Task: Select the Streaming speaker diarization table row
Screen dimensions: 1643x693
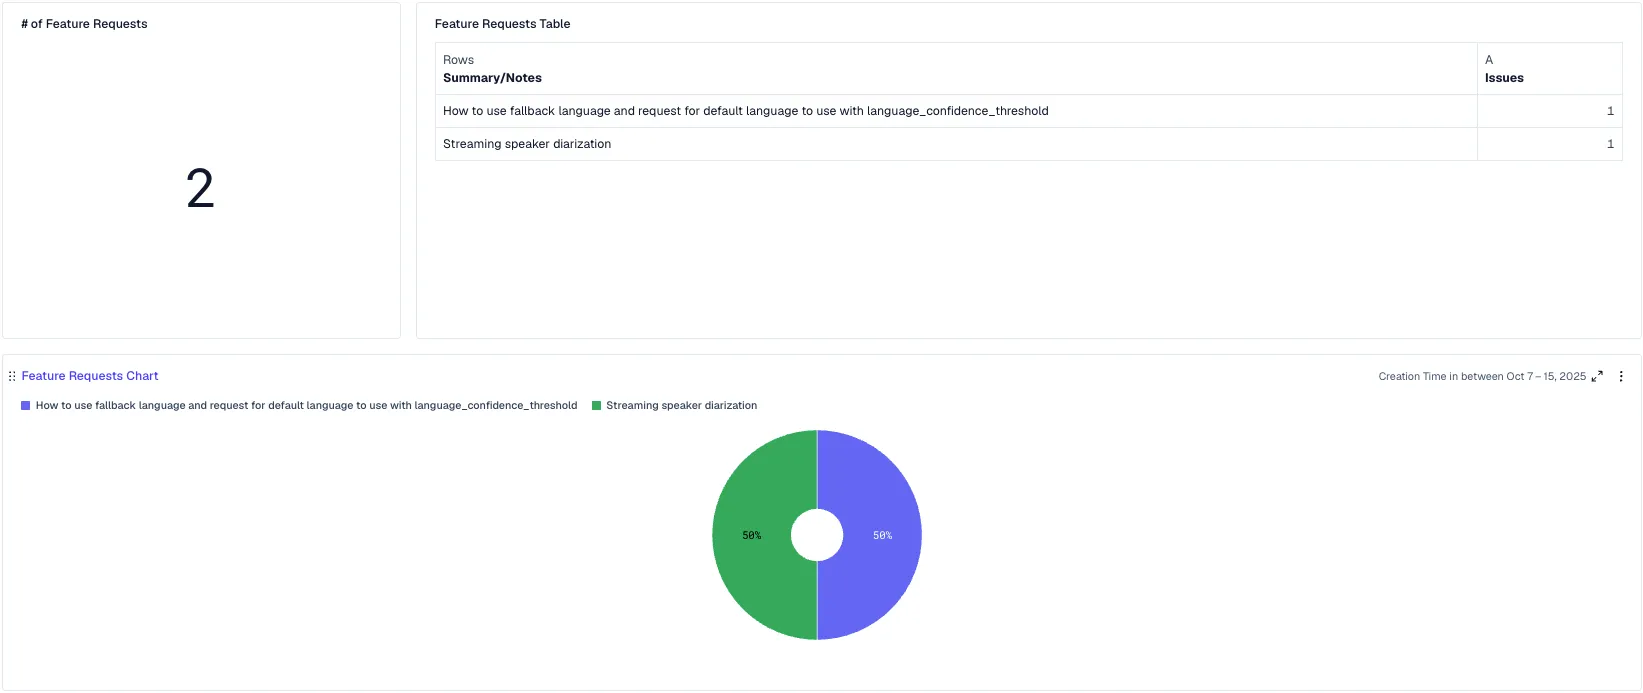Action: pos(527,144)
